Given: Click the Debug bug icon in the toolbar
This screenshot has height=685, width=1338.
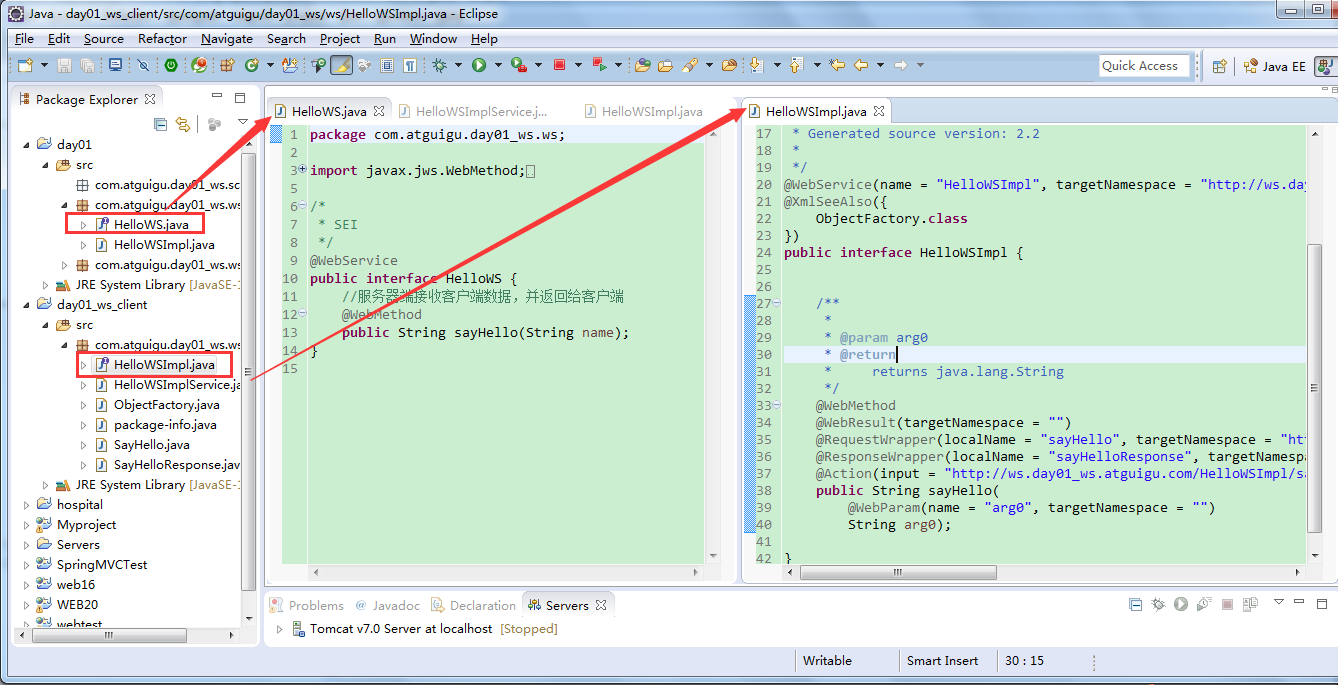Looking at the screenshot, I should (x=439, y=65).
